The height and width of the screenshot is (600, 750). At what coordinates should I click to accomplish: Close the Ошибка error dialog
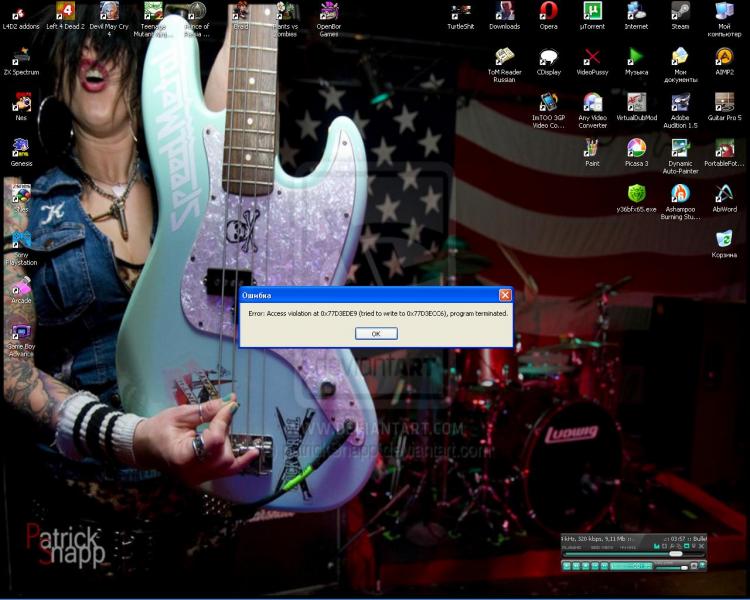[x=505, y=295]
